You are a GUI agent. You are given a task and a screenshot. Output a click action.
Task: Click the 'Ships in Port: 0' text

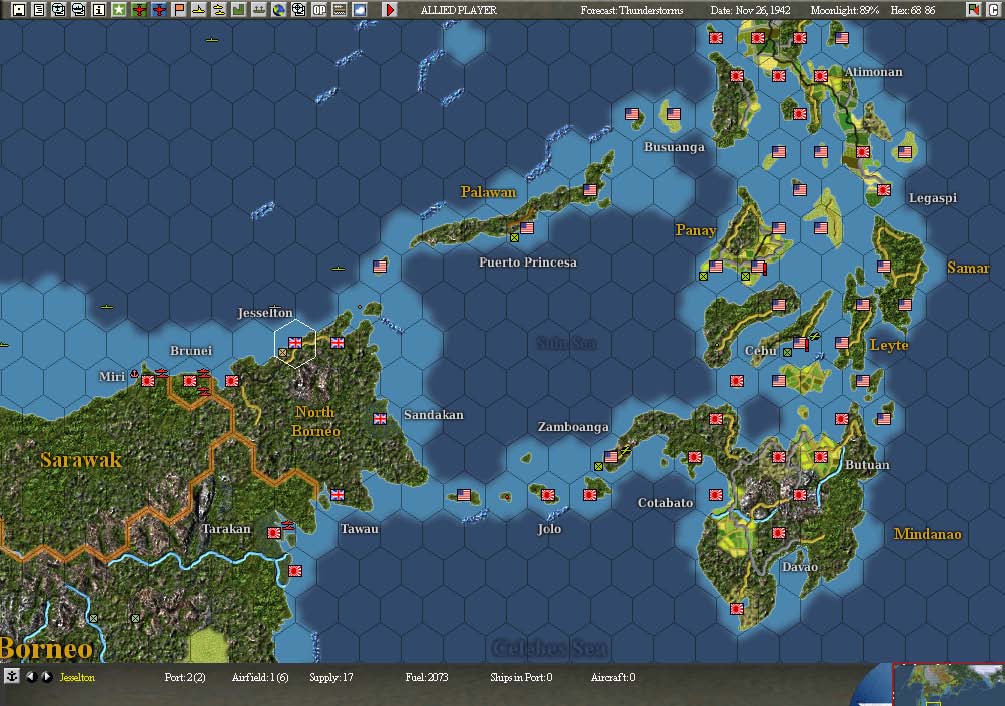pyautogui.click(x=521, y=677)
